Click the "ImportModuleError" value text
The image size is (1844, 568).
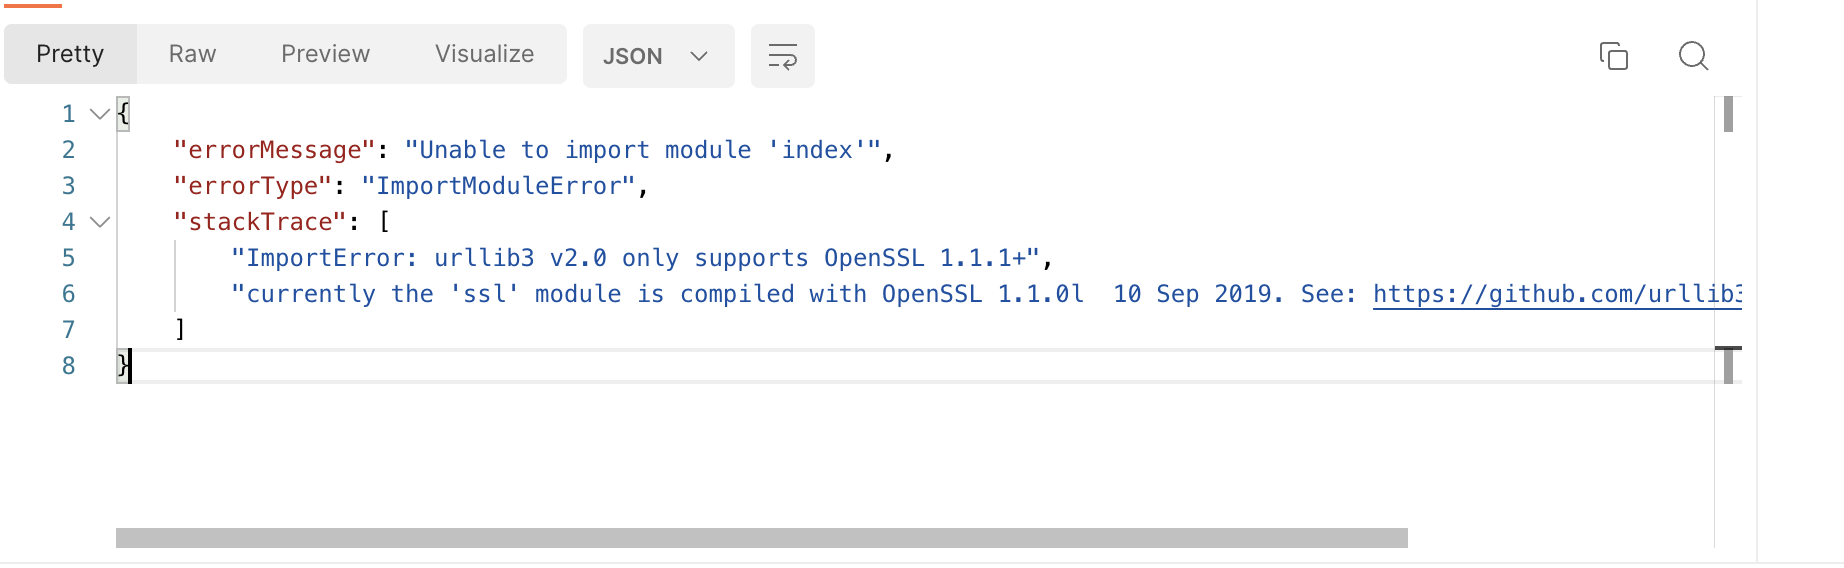[x=498, y=186]
